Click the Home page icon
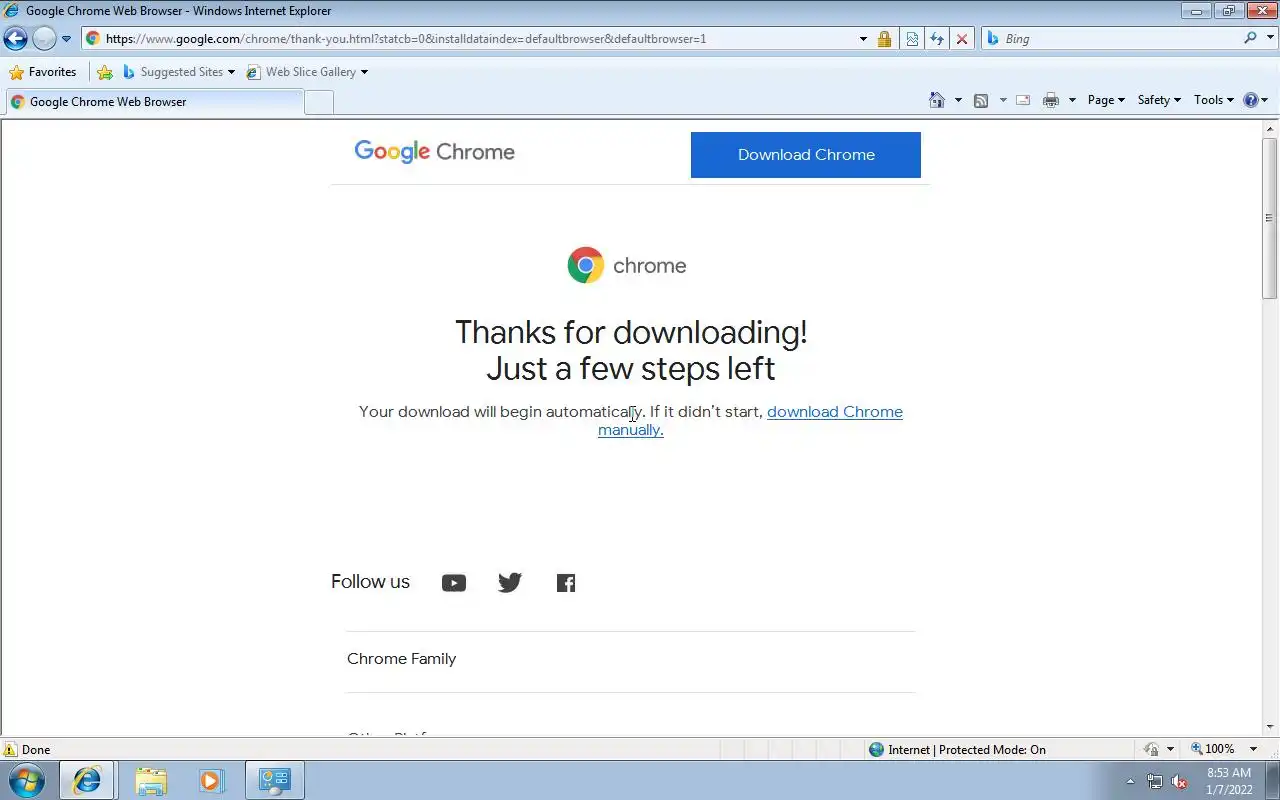Viewport: 1280px width, 800px height. tap(937, 100)
